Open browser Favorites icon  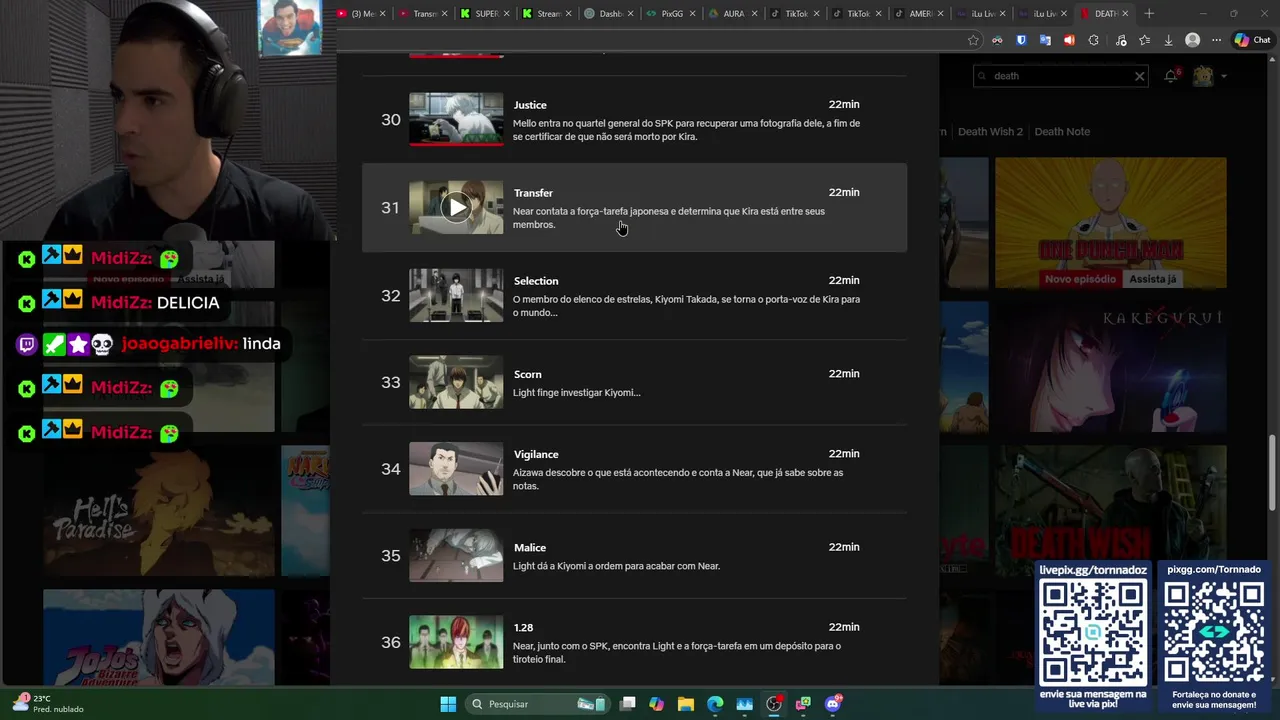[x=1144, y=40]
